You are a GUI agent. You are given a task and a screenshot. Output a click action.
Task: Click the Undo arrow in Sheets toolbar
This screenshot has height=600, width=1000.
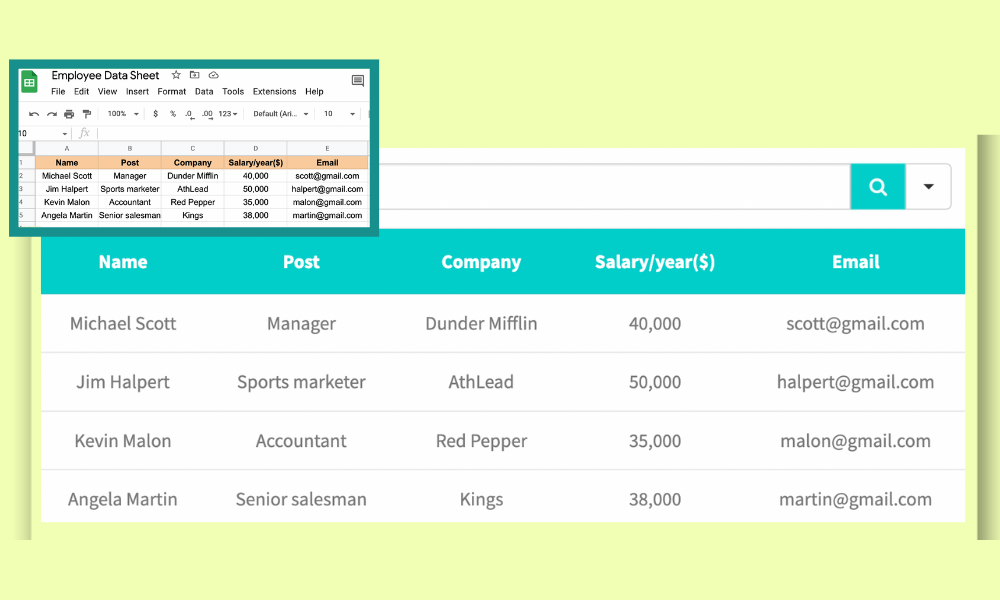[x=34, y=114]
